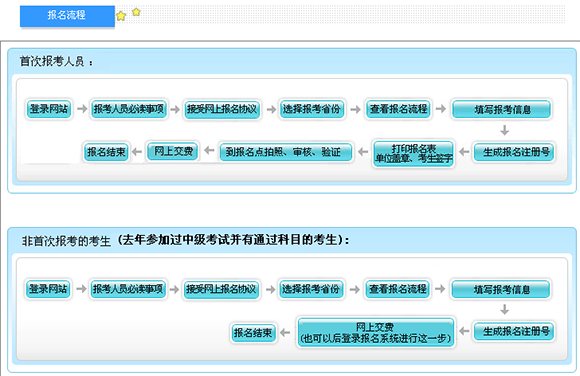Click 打印报名表 单位盖章、考生签字 step

click(x=414, y=153)
